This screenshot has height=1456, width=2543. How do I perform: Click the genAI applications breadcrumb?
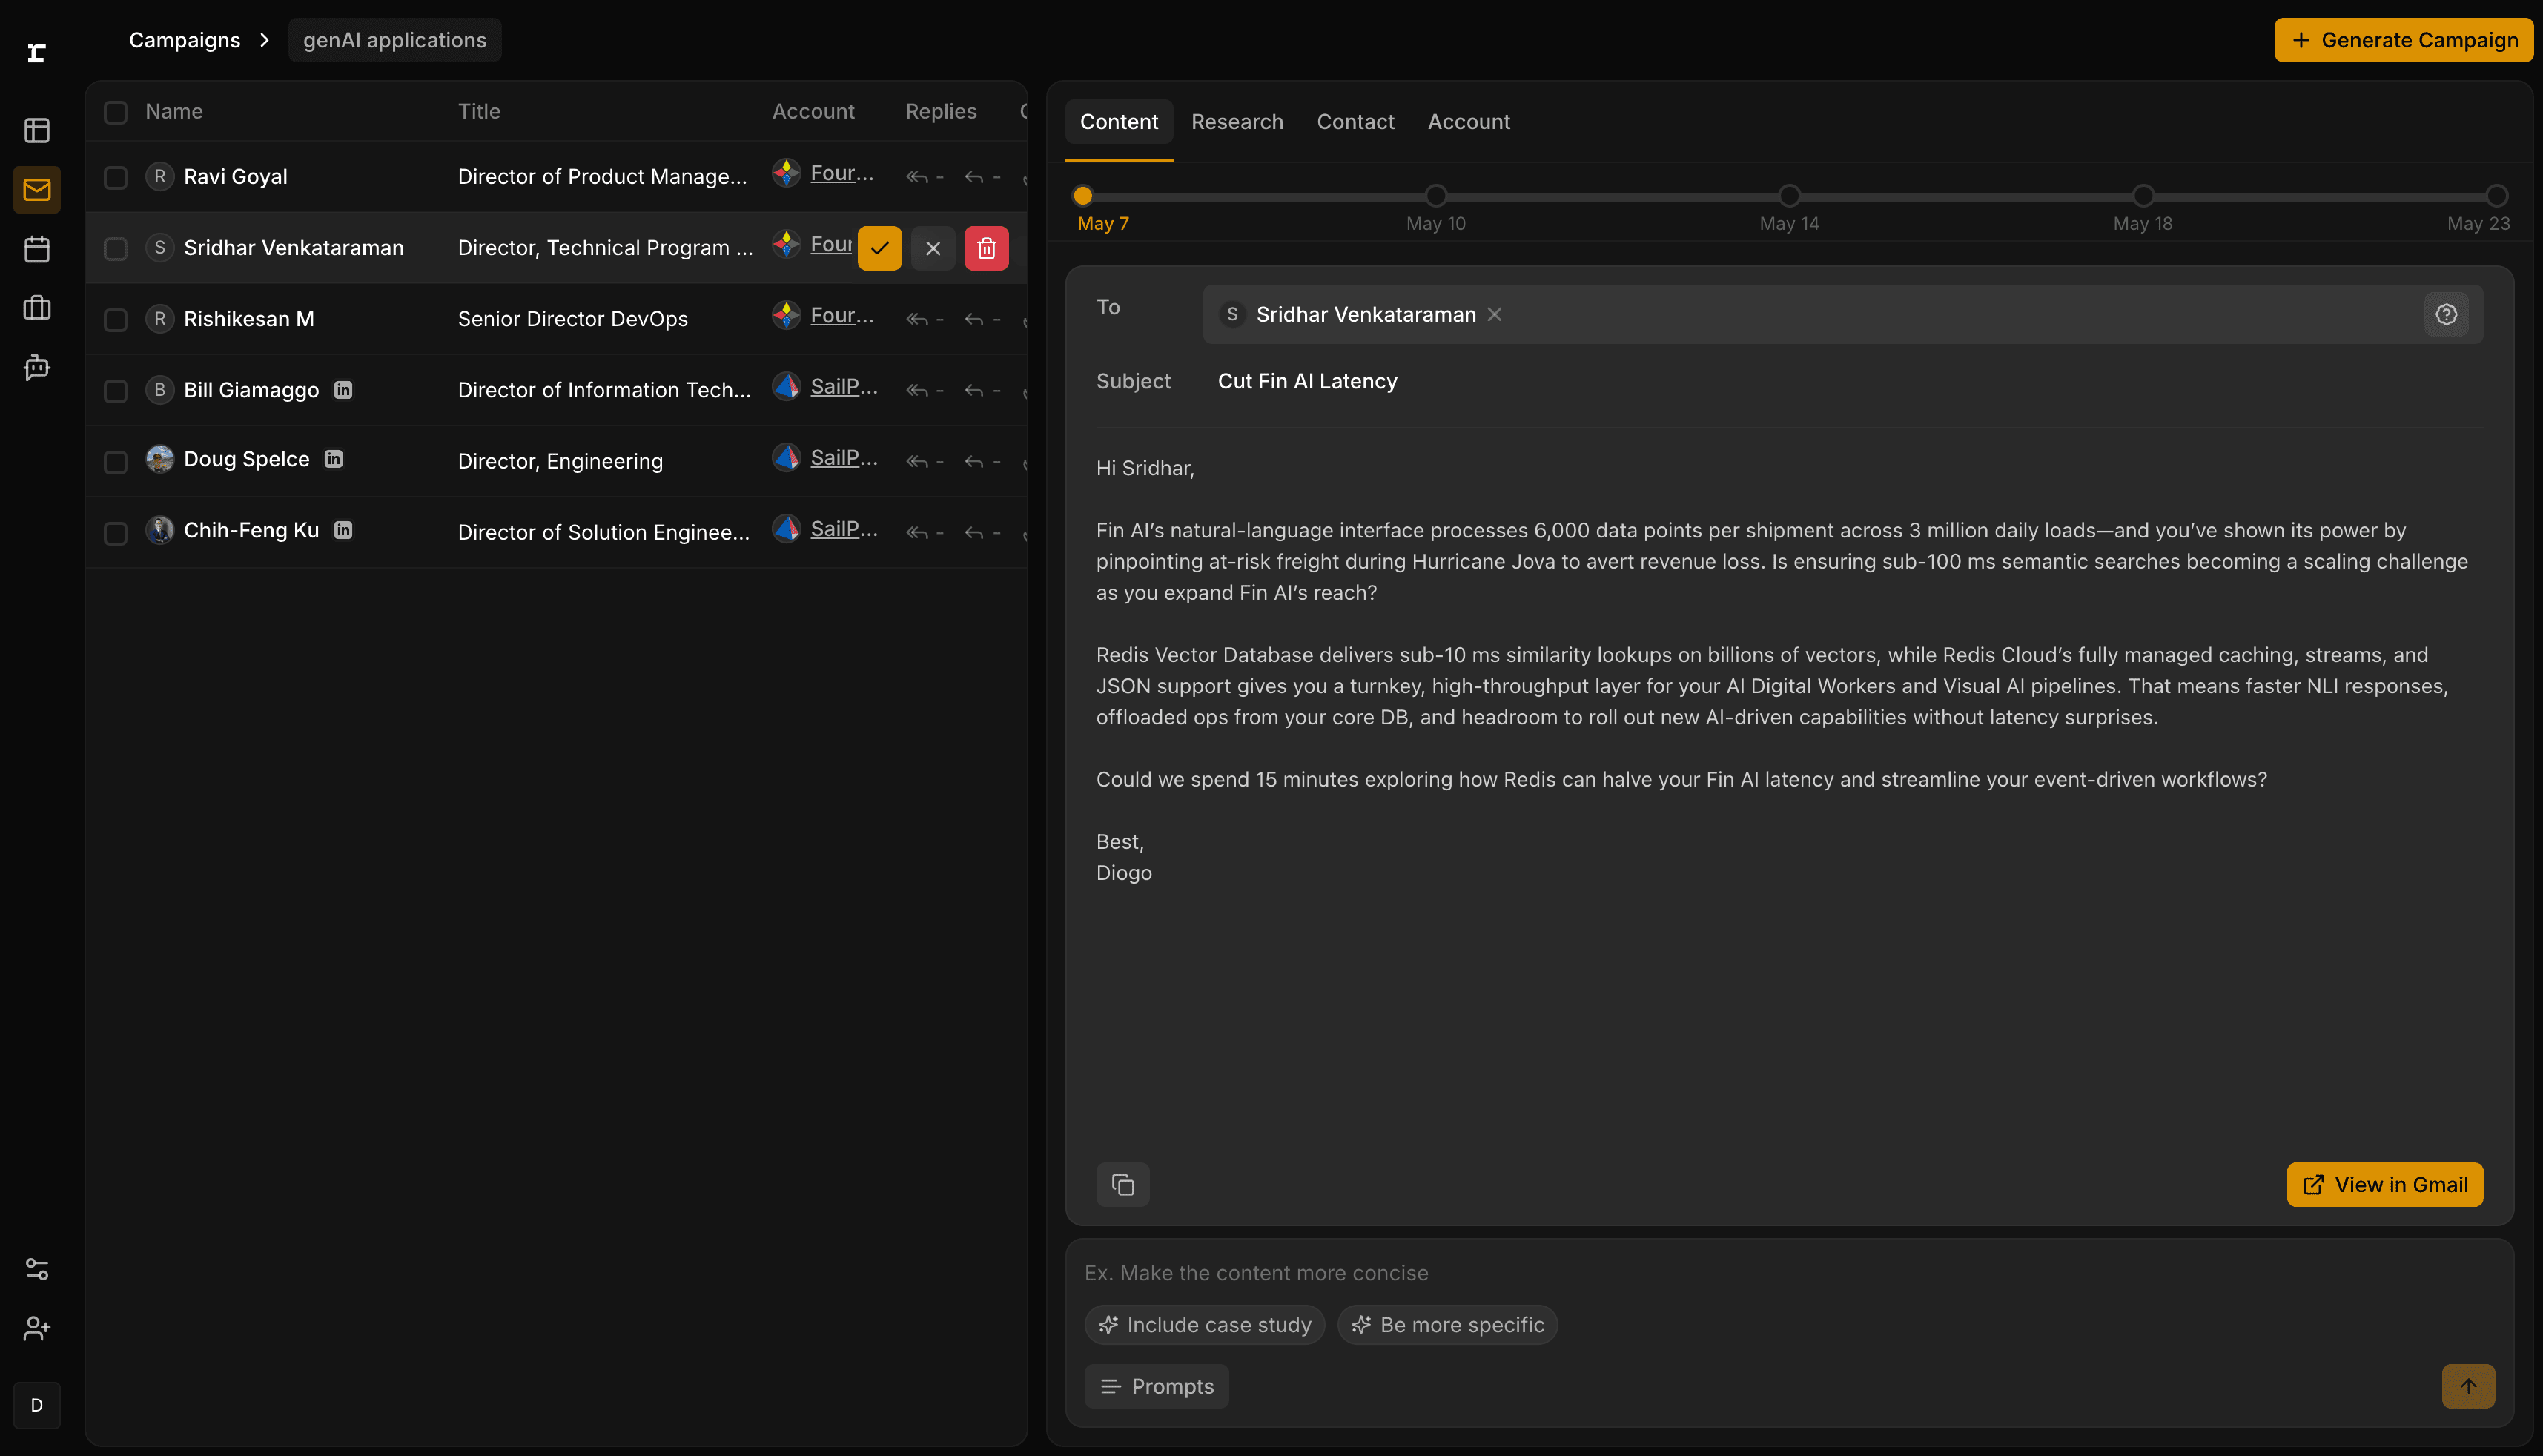[394, 40]
